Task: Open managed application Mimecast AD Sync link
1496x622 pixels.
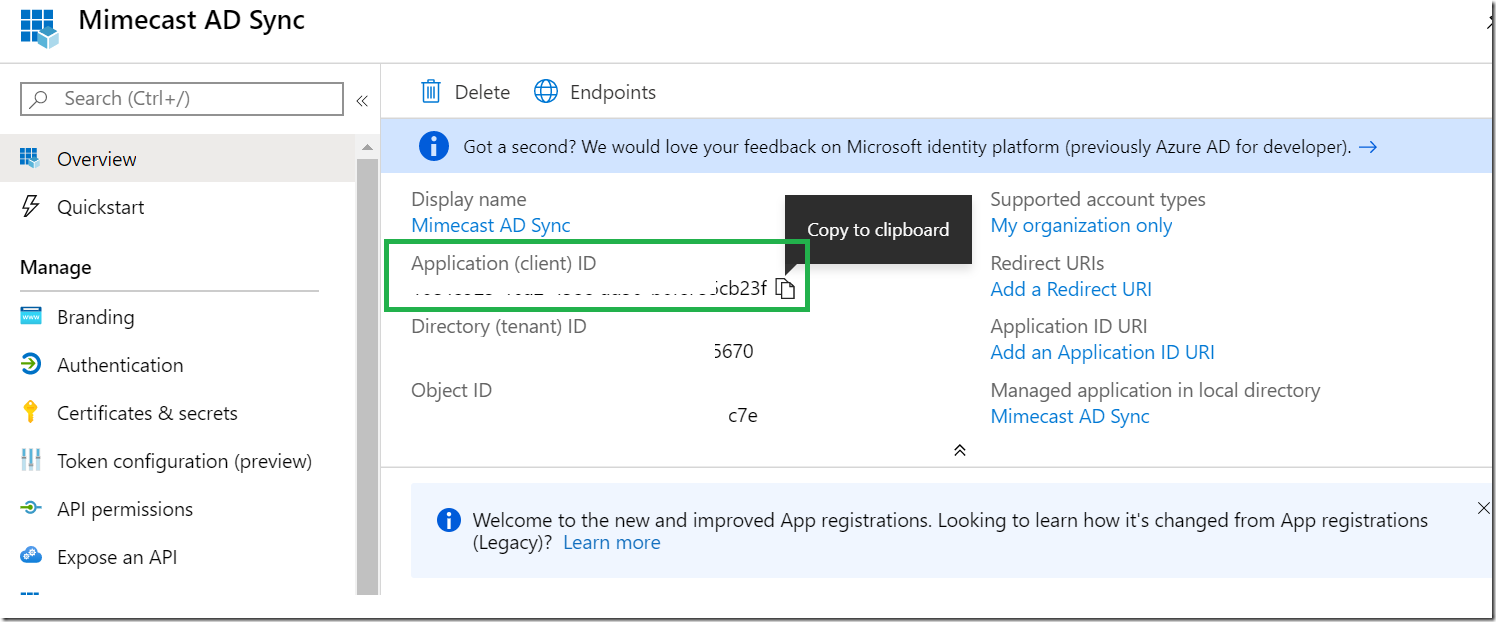Action: tap(1070, 416)
